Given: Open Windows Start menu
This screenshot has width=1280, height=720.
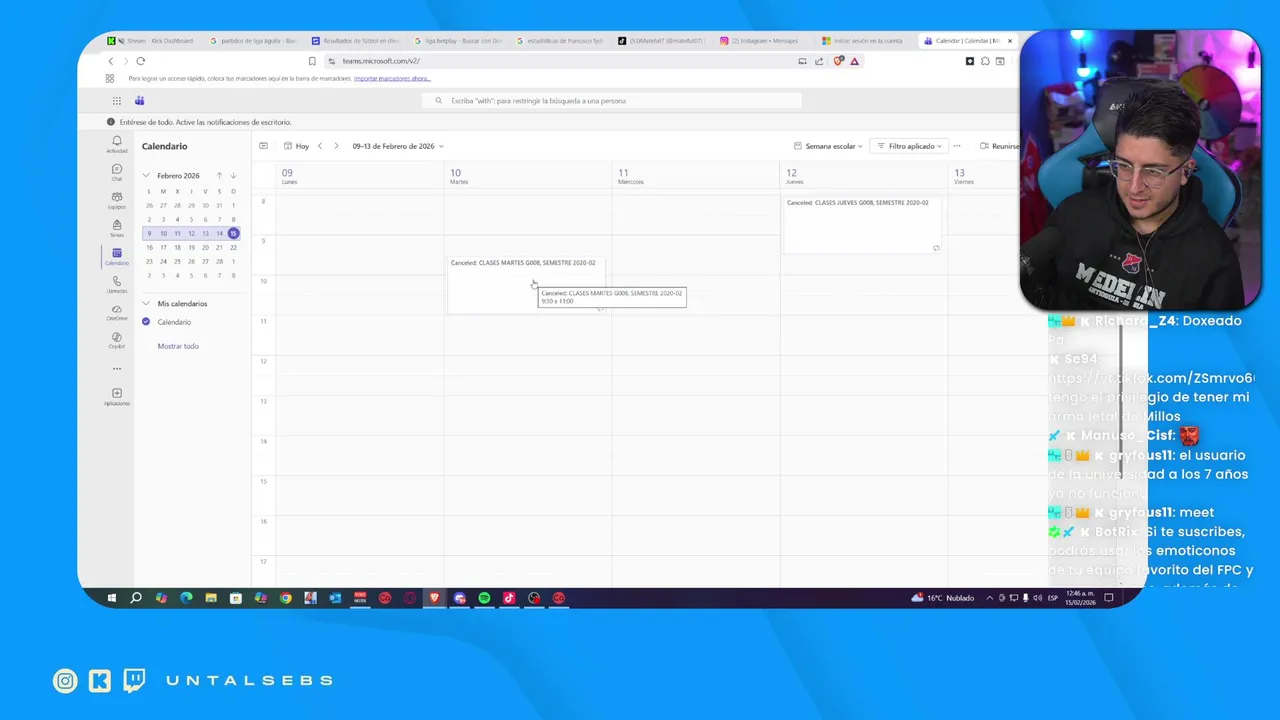Looking at the screenshot, I should click(x=112, y=598).
